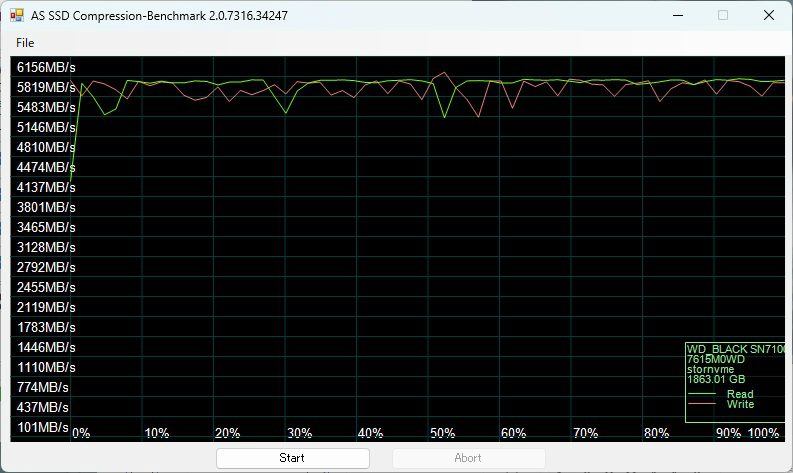Close the AS SSD Compression-Benchmark window
Image resolution: width=793 pixels, height=473 pixels.
tap(768, 15)
